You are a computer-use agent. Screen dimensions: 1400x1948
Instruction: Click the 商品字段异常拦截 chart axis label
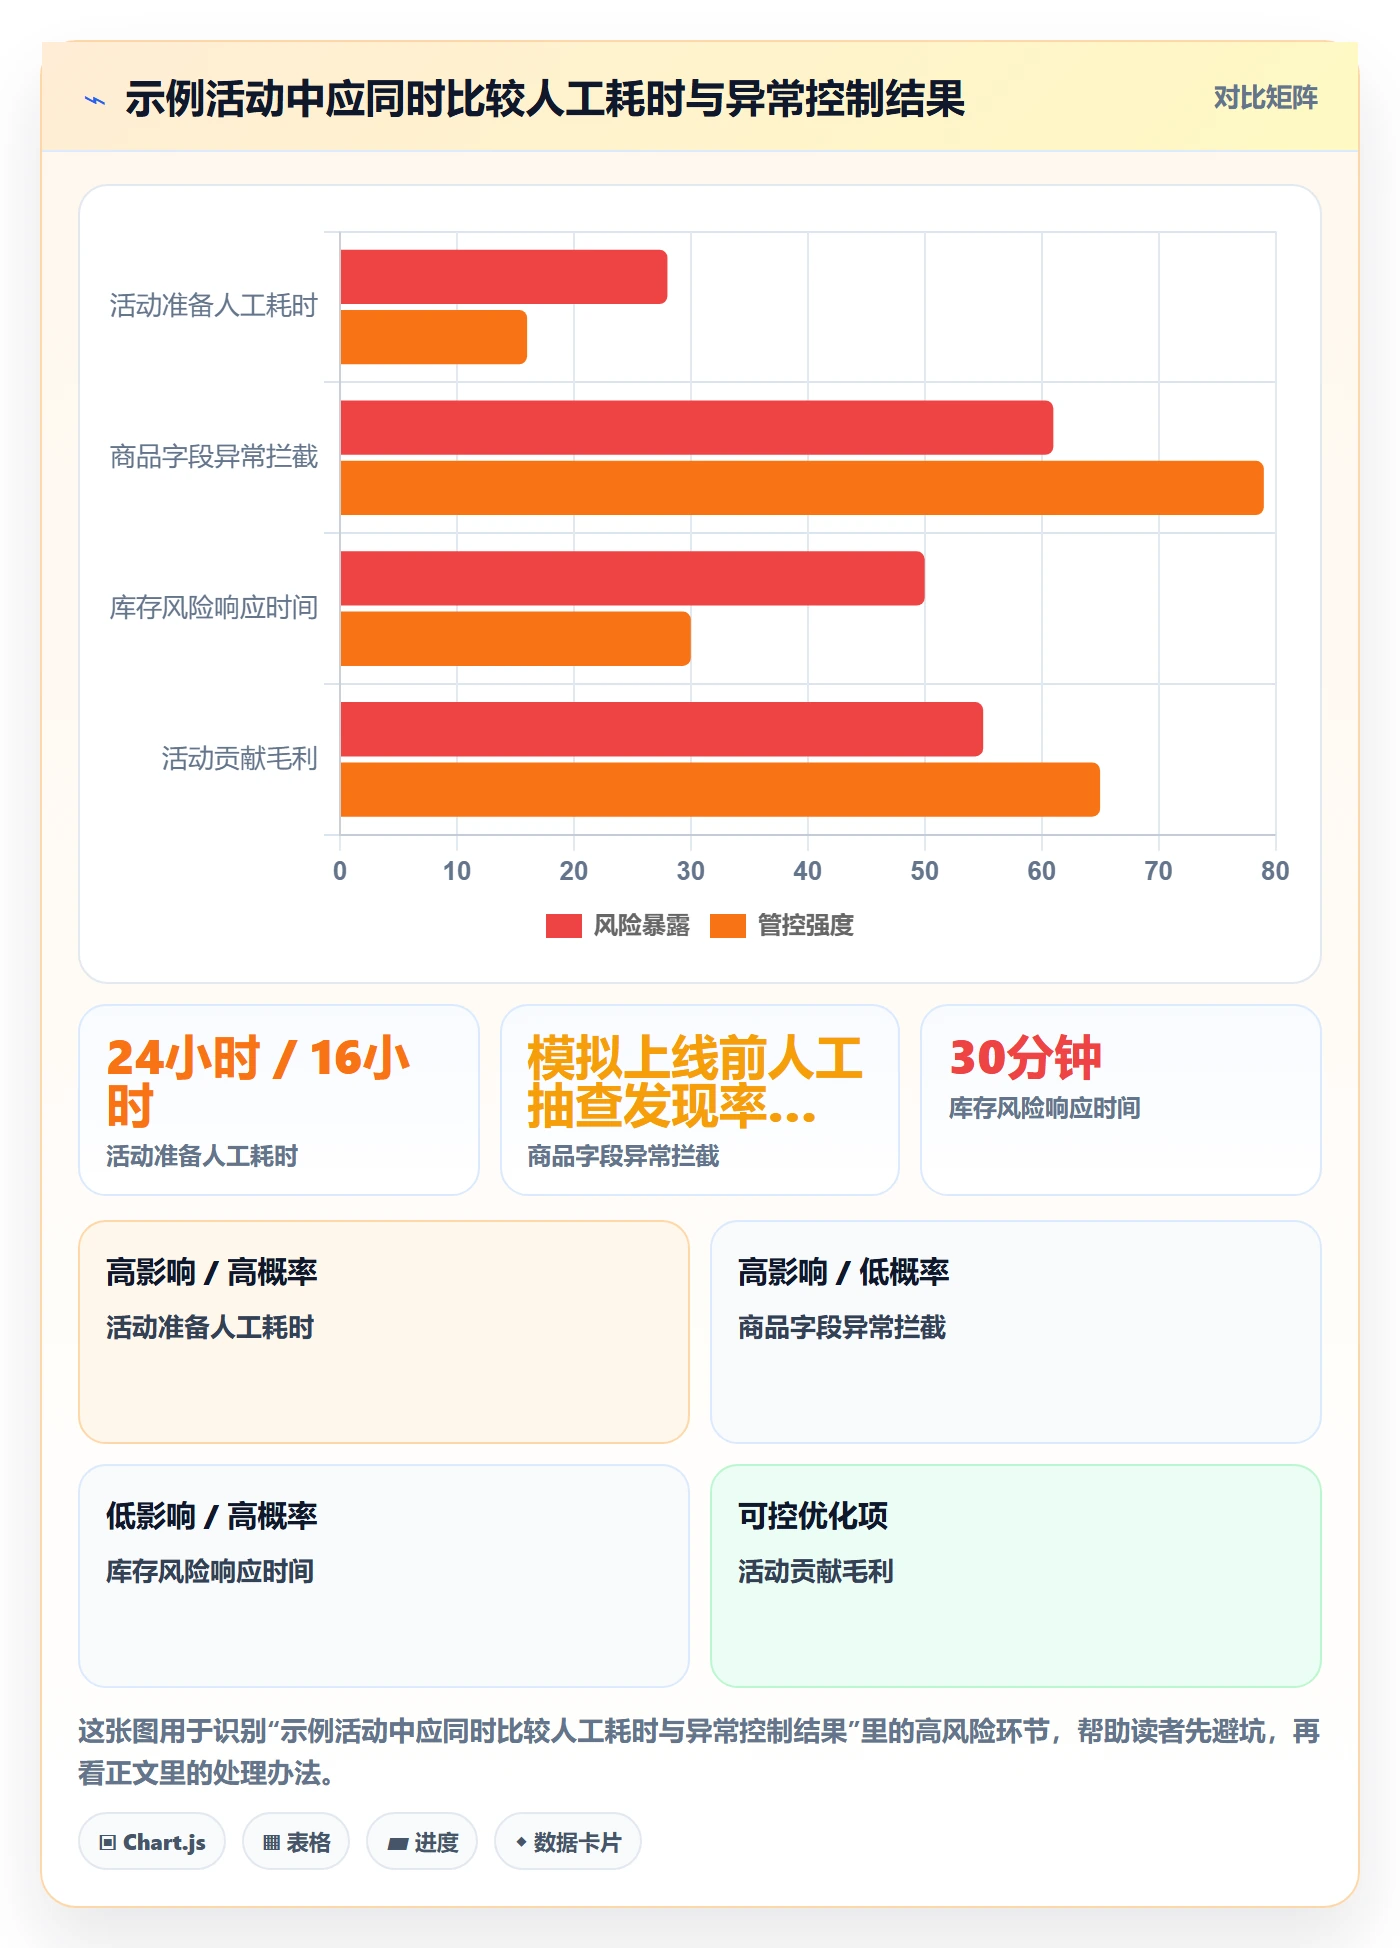[x=214, y=457]
